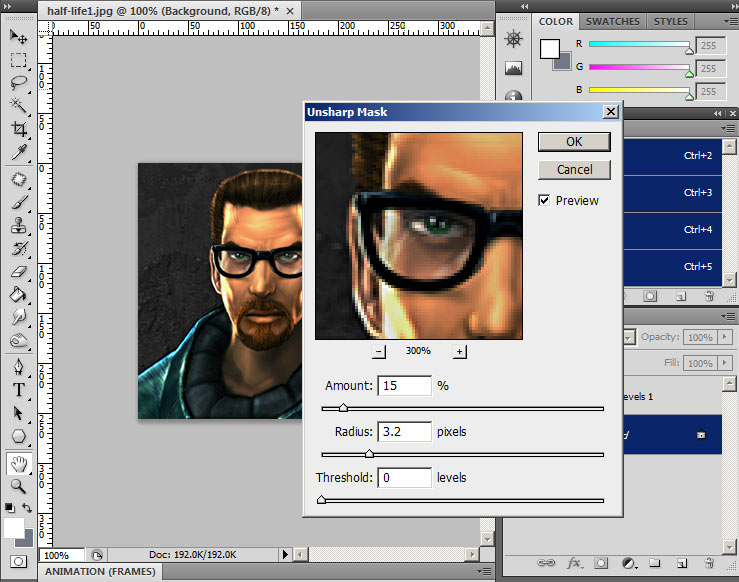Open the Layers panel options menu
The image size is (739, 582).
tap(729, 316)
